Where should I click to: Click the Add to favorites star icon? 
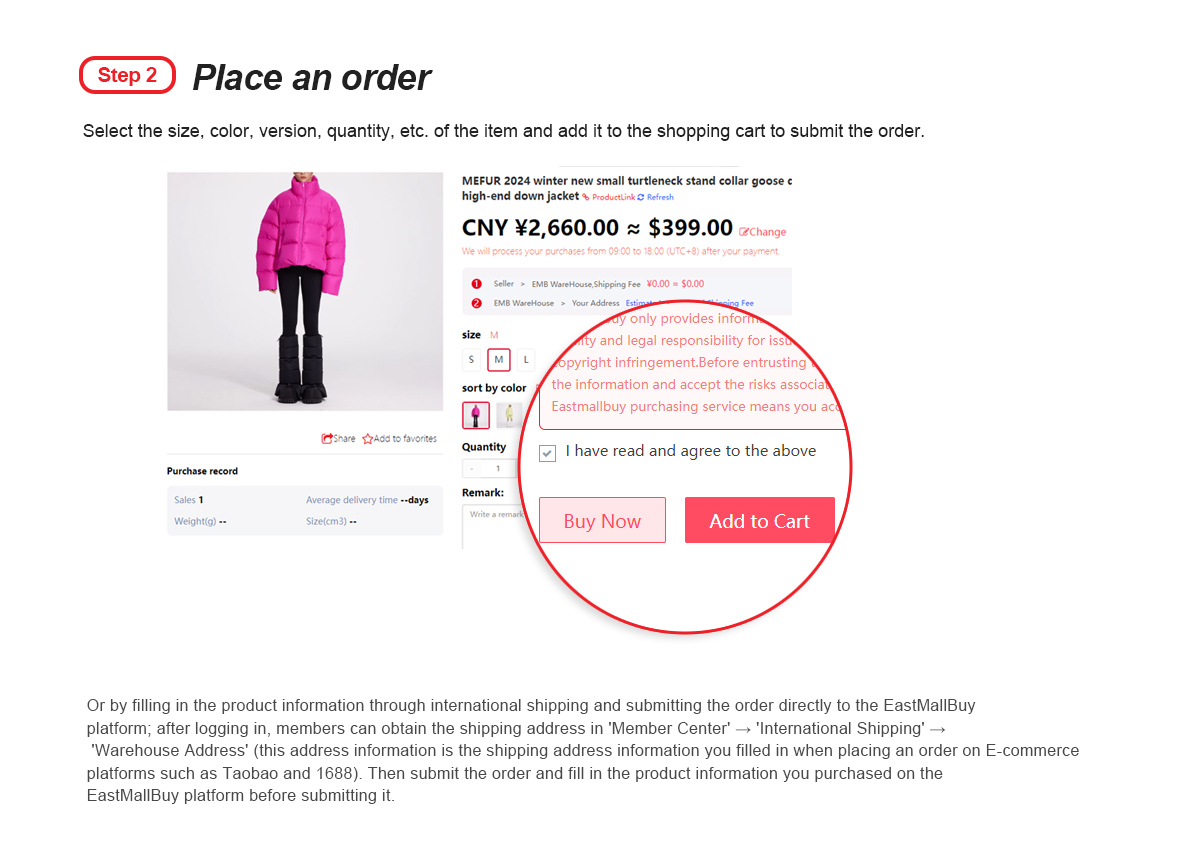click(x=367, y=438)
